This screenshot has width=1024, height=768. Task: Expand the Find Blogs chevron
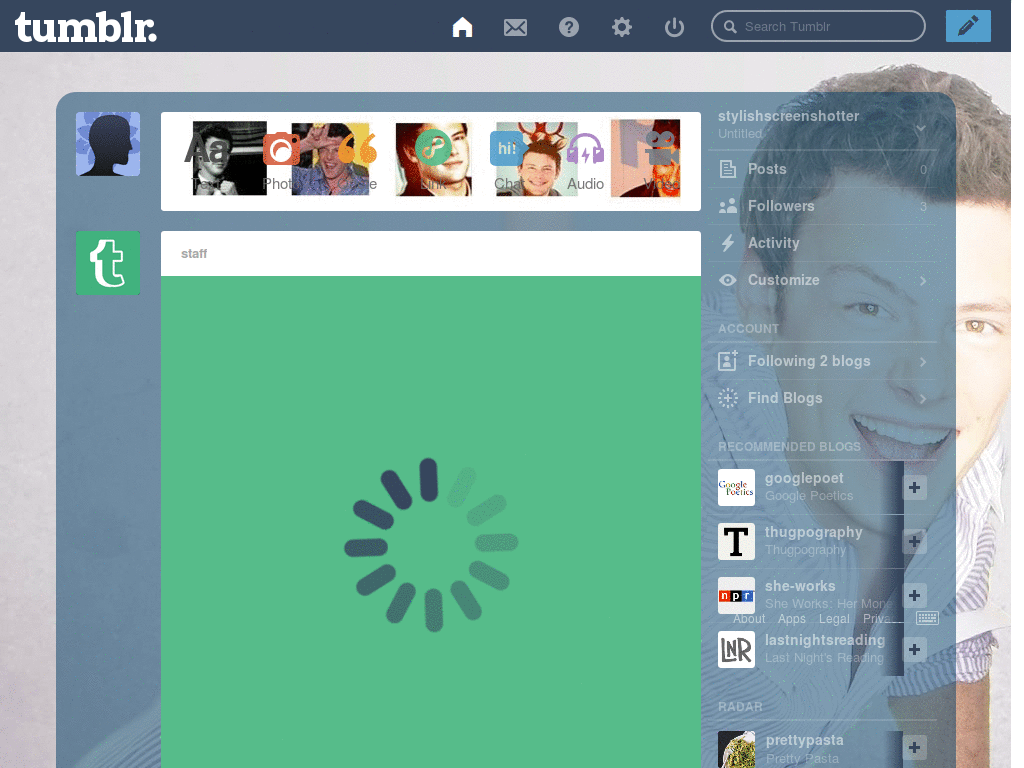[x=923, y=399]
